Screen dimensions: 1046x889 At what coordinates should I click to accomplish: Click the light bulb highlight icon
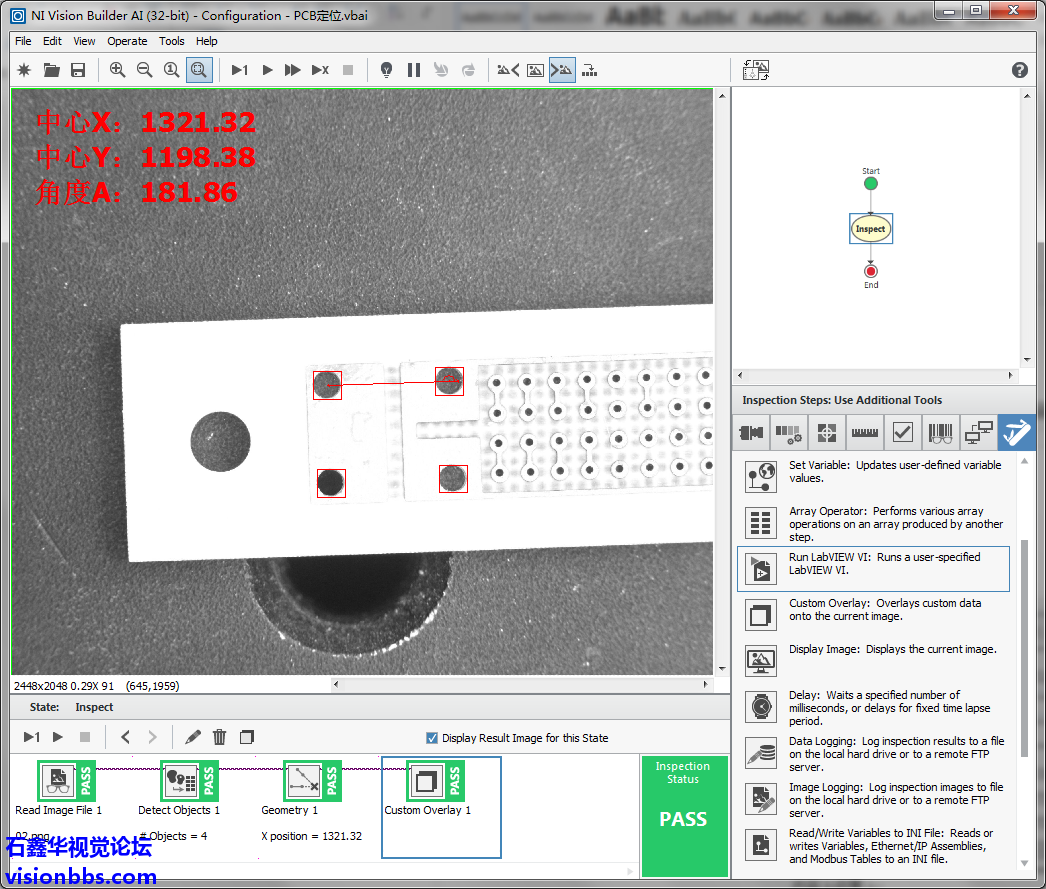pos(386,70)
